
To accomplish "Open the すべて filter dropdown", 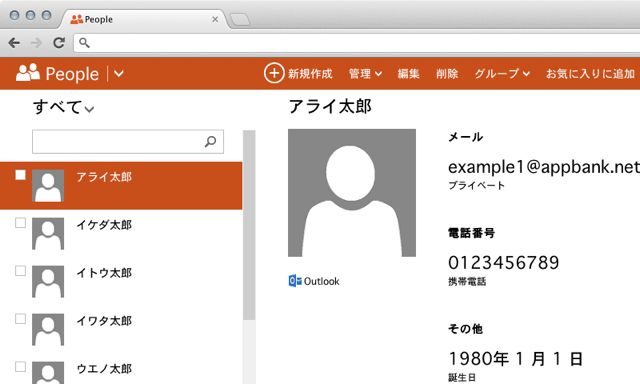I will coord(64,107).
